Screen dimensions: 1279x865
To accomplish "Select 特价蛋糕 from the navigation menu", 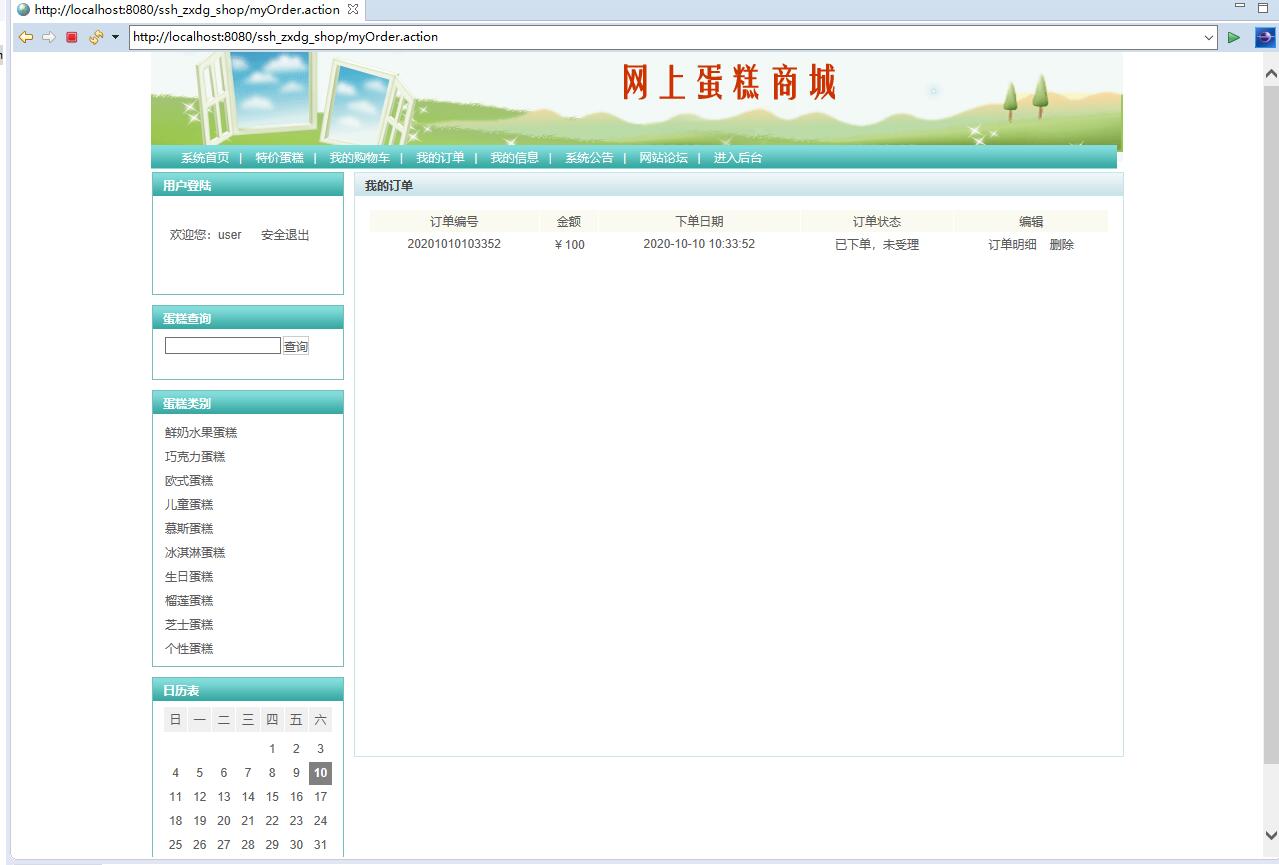I will [x=279, y=158].
